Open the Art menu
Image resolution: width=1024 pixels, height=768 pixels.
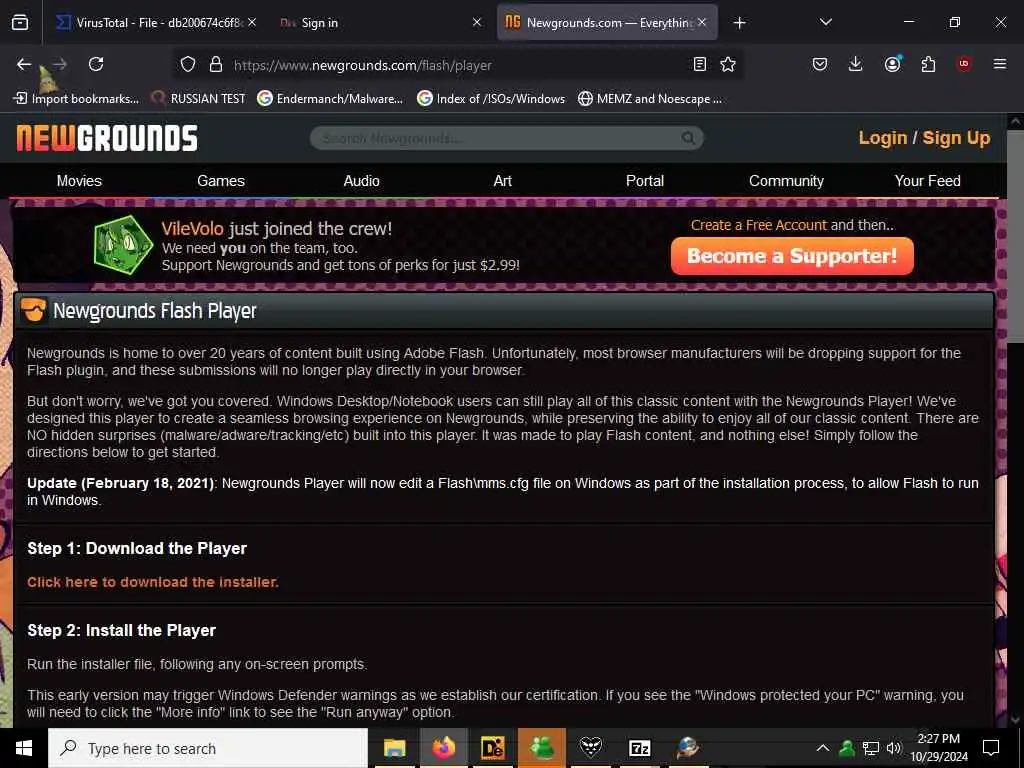[503, 181]
